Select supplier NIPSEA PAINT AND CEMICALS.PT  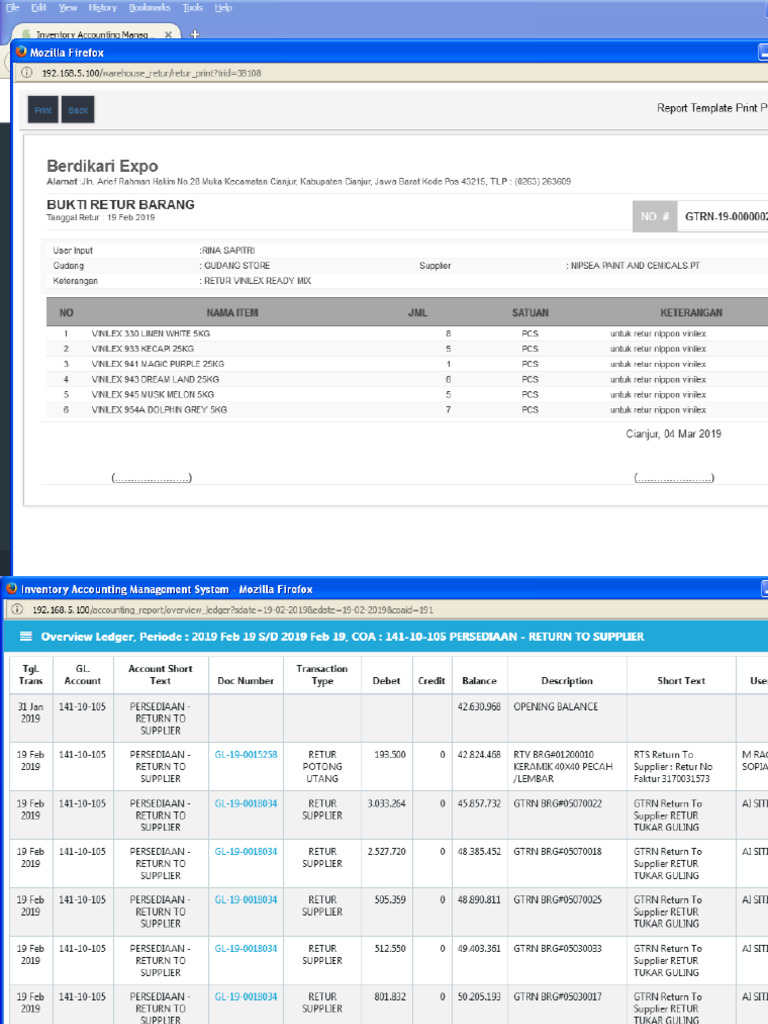coord(635,266)
